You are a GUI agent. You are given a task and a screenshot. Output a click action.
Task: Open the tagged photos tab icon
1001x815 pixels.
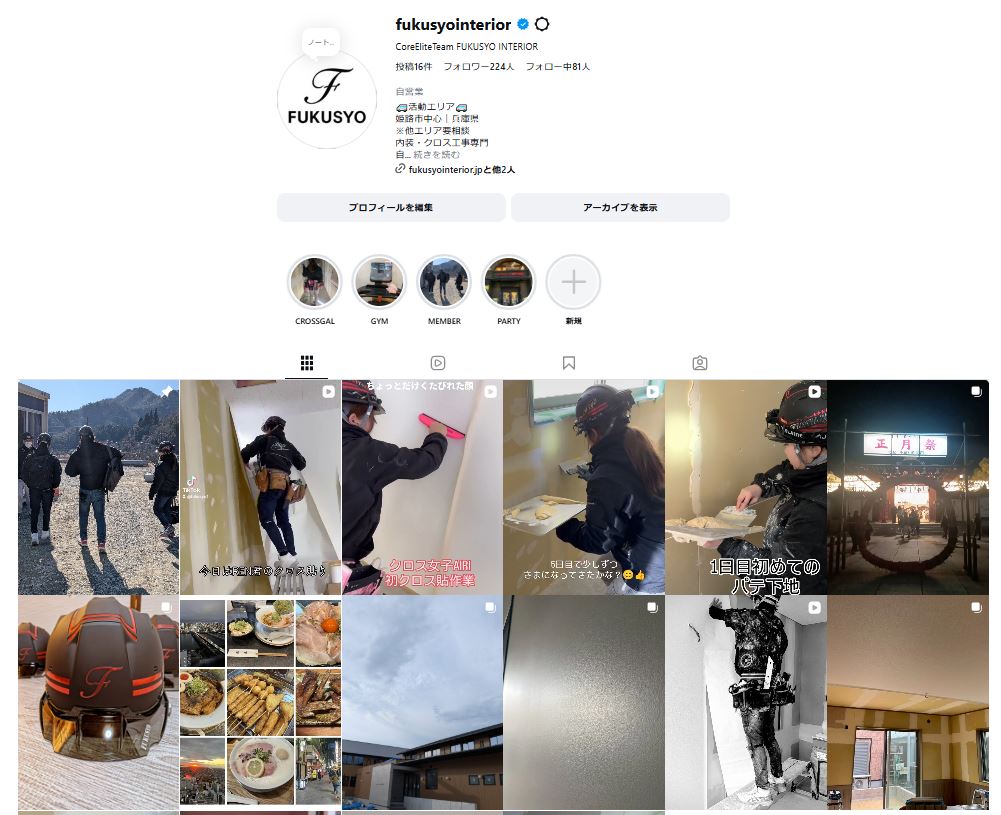click(x=700, y=363)
